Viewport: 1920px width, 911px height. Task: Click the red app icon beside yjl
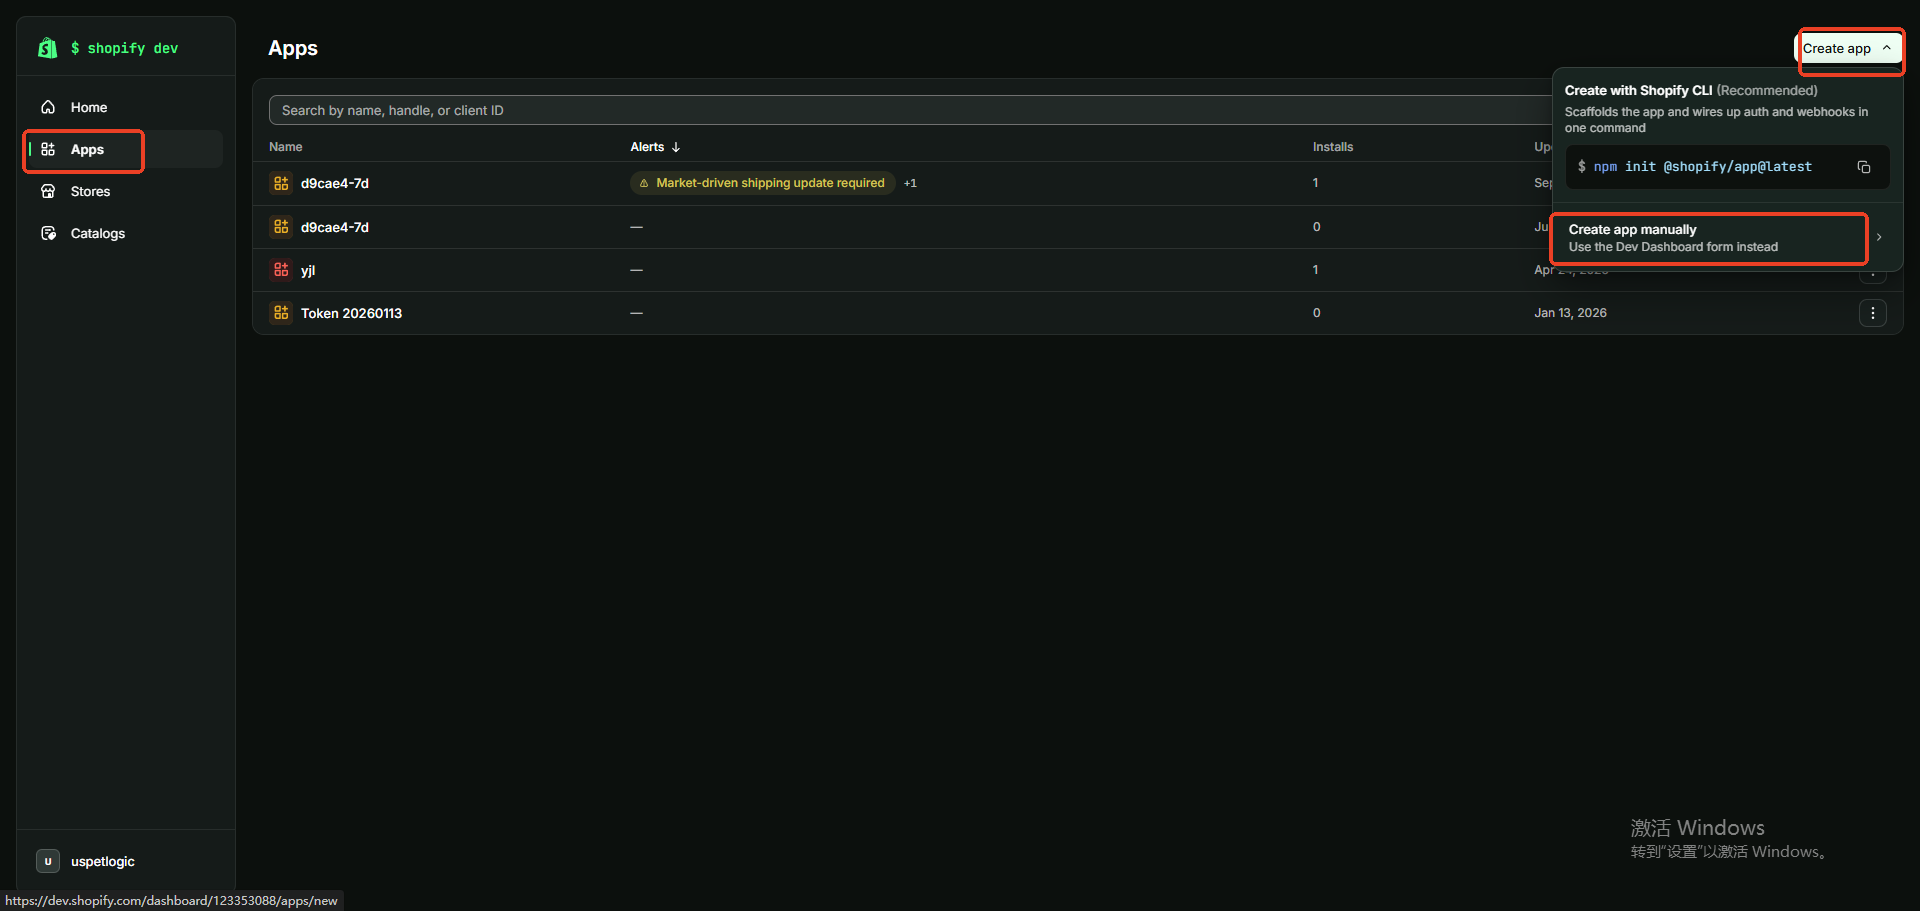tap(281, 270)
